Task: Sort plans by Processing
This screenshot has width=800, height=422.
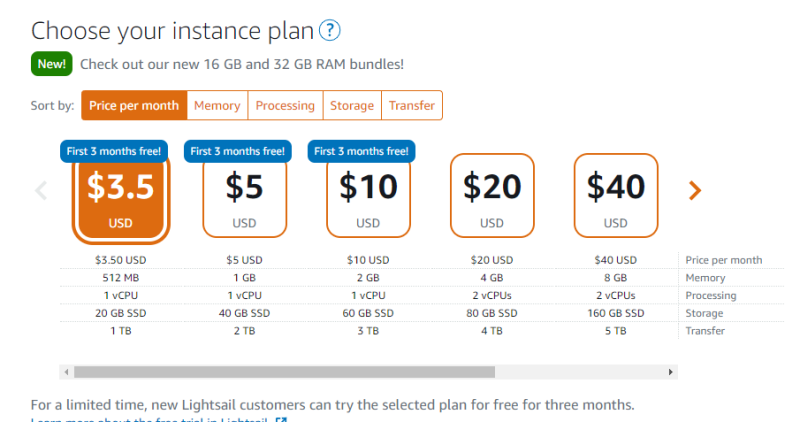Action: (285, 105)
